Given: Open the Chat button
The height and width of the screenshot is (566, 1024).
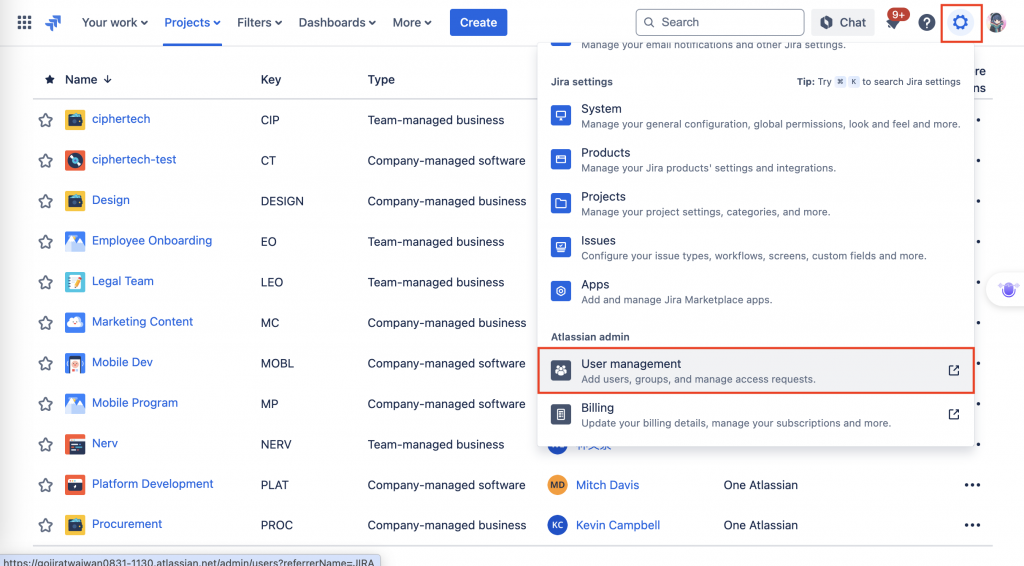Looking at the screenshot, I should [x=842, y=23].
